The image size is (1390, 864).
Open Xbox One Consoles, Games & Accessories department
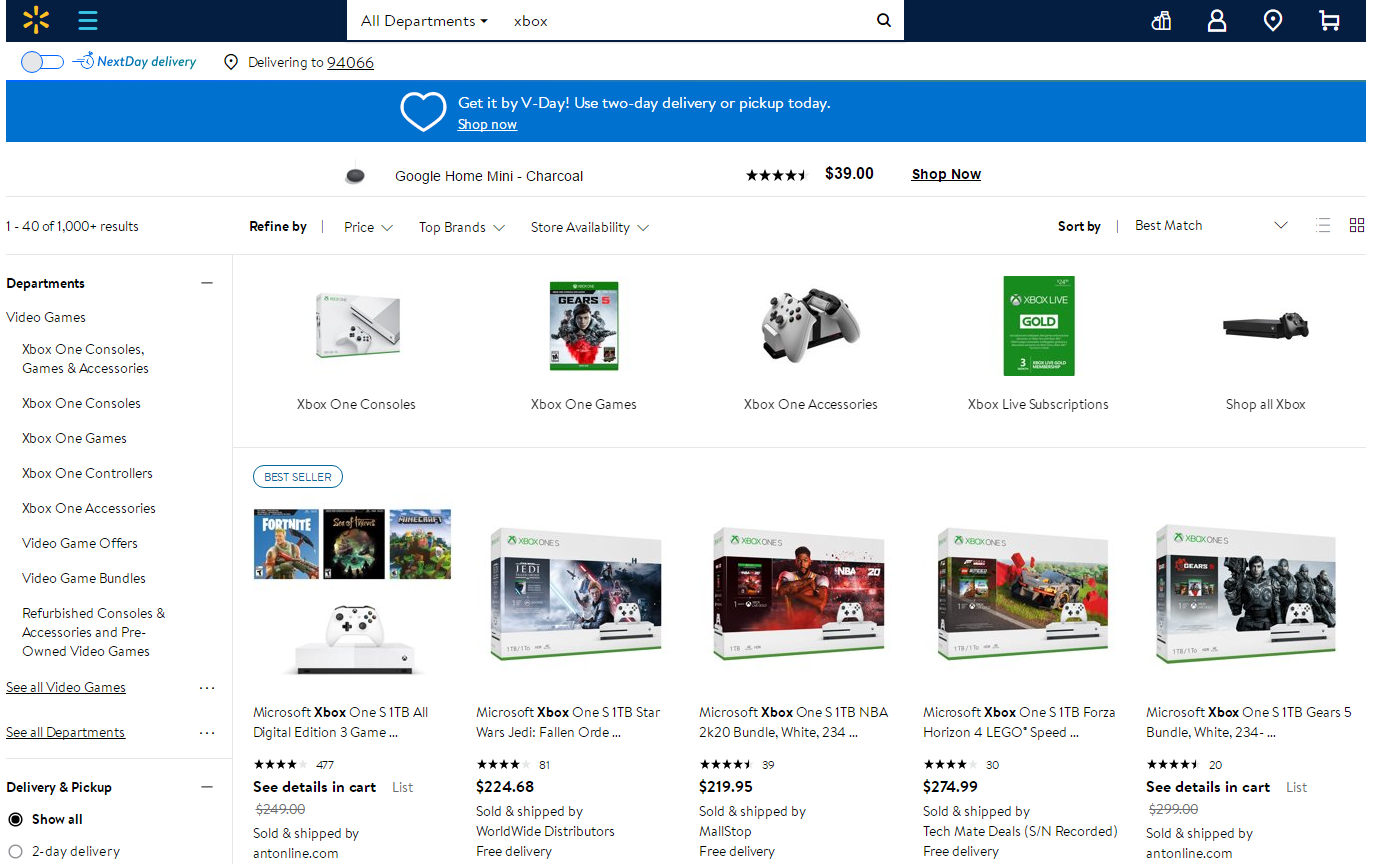click(85, 359)
